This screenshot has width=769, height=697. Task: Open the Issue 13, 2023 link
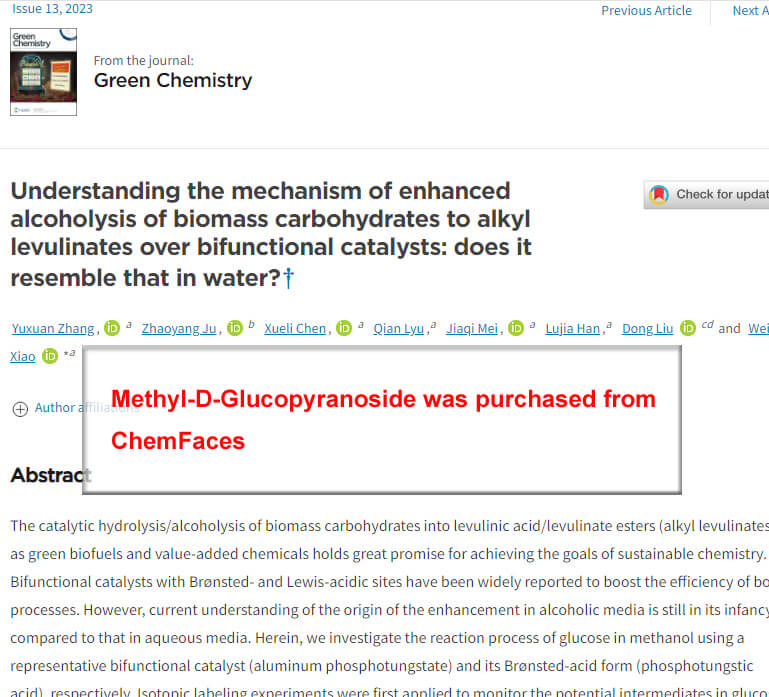click(52, 9)
